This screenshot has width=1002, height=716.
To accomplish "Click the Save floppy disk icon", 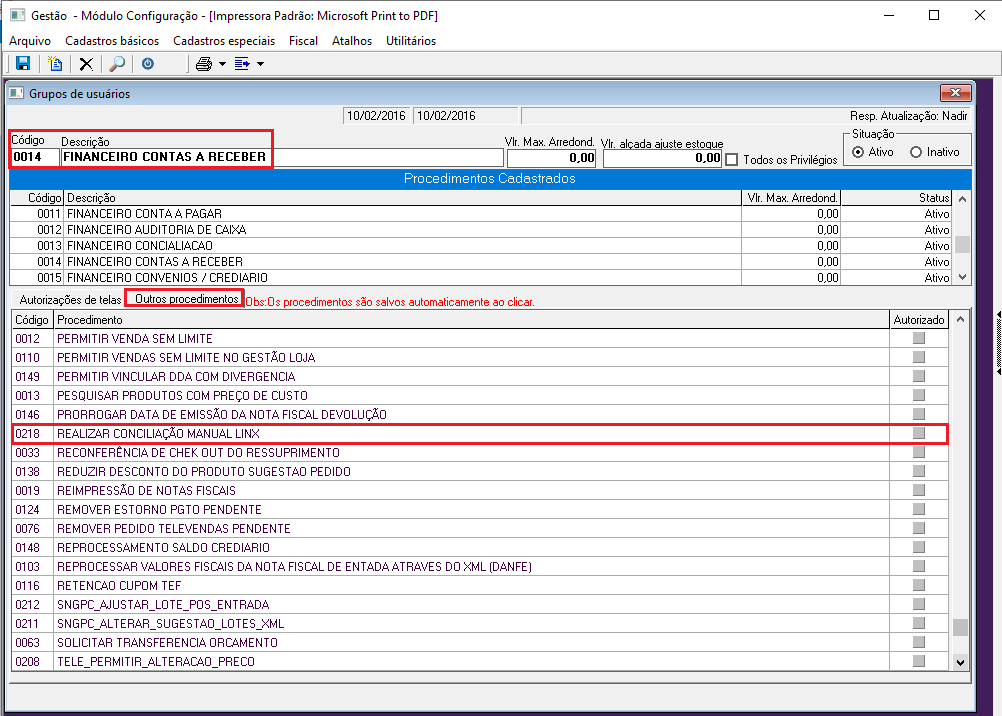I will point(23,64).
